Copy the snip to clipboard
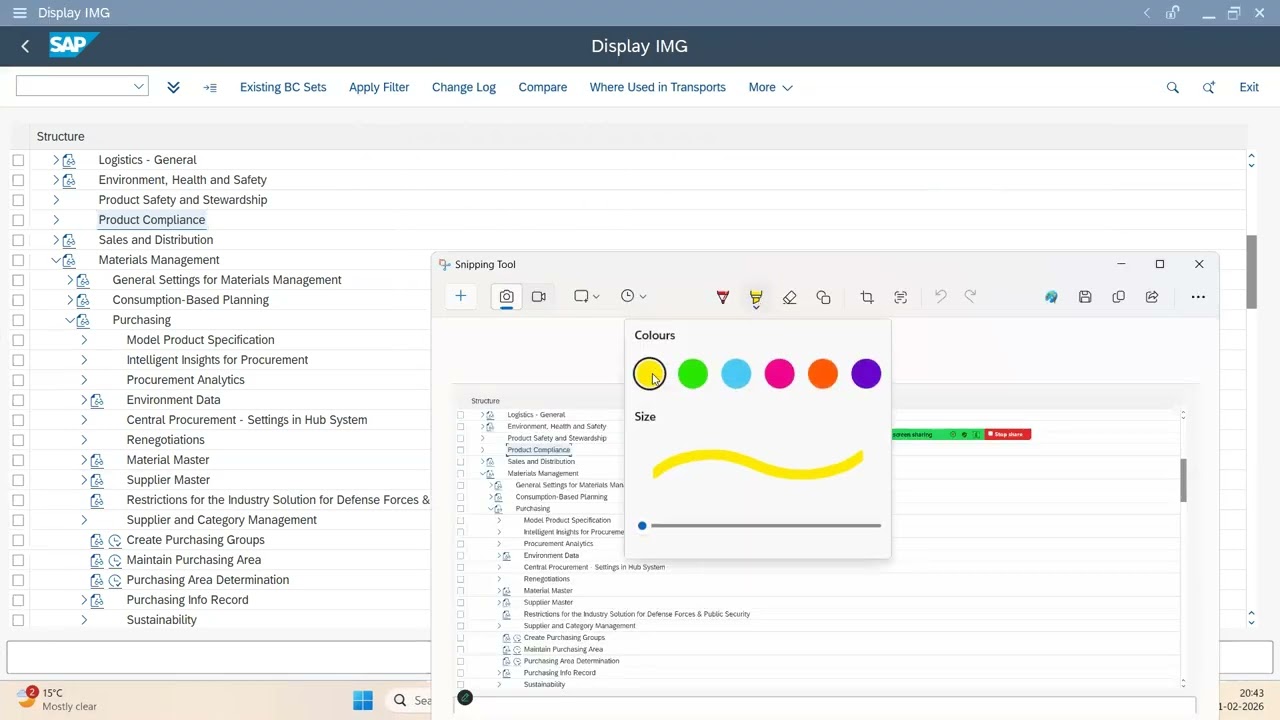 pos(1118,297)
